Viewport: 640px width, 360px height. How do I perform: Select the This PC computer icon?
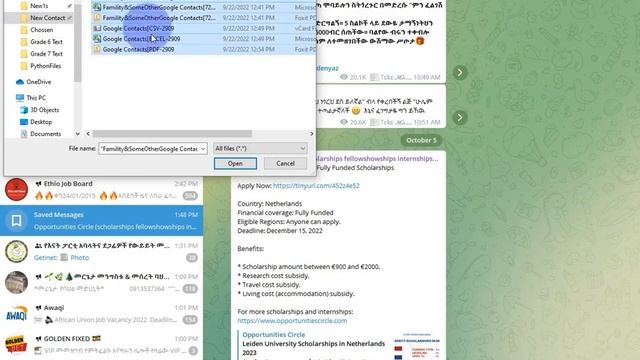coord(20,98)
